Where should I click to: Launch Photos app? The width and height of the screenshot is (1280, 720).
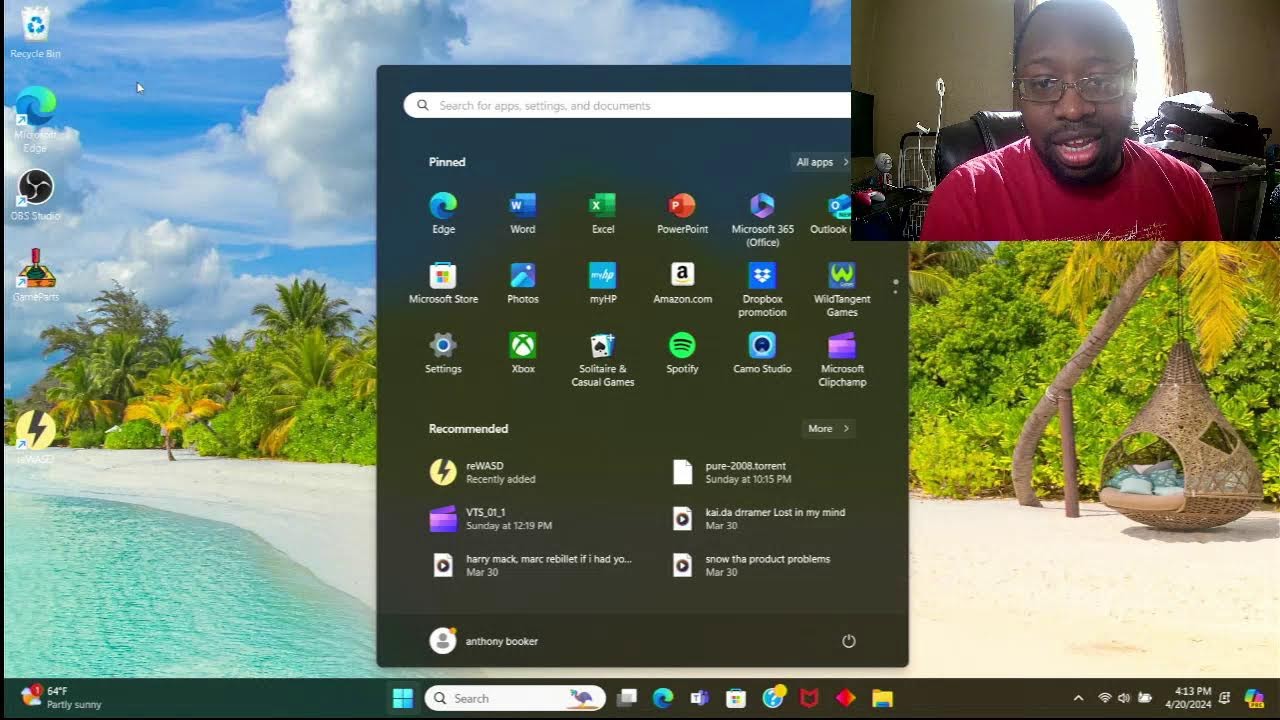click(523, 284)
